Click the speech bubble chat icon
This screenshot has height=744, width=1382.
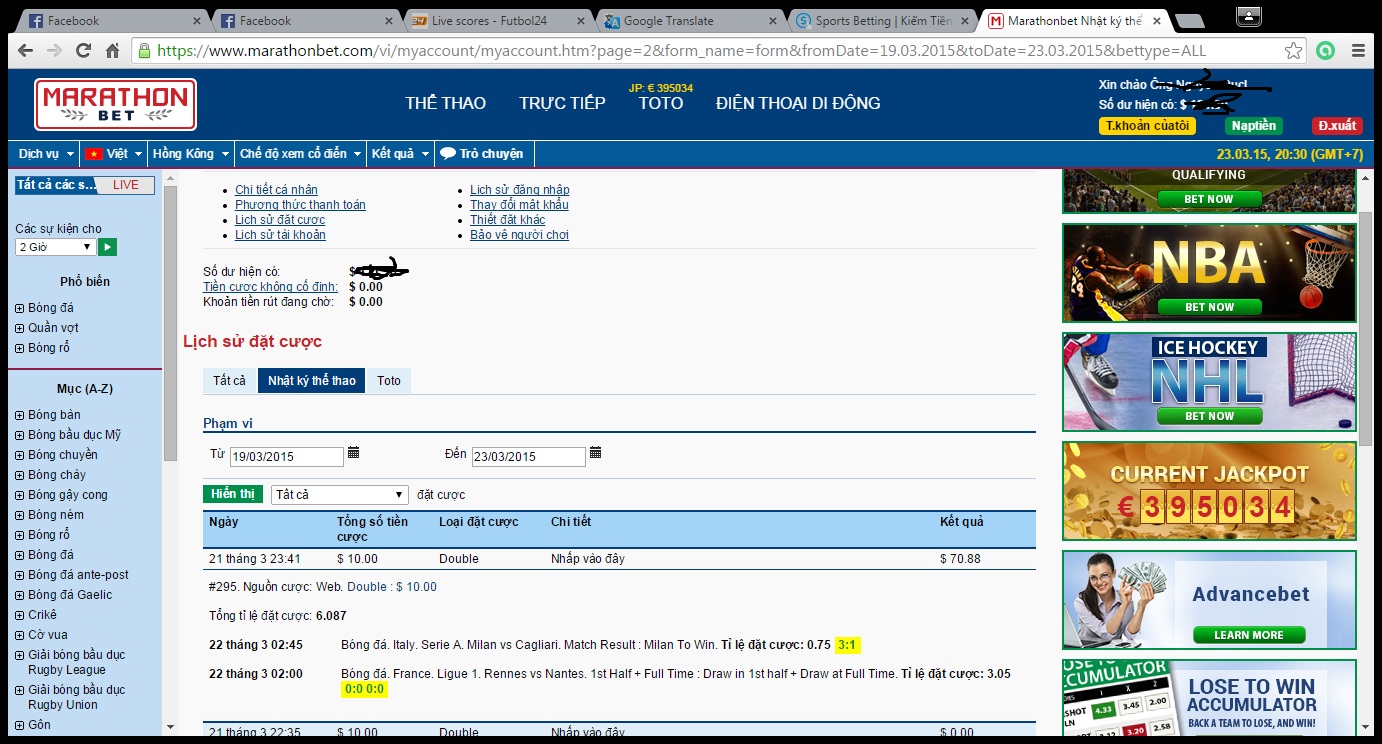[x=448, y=153]
